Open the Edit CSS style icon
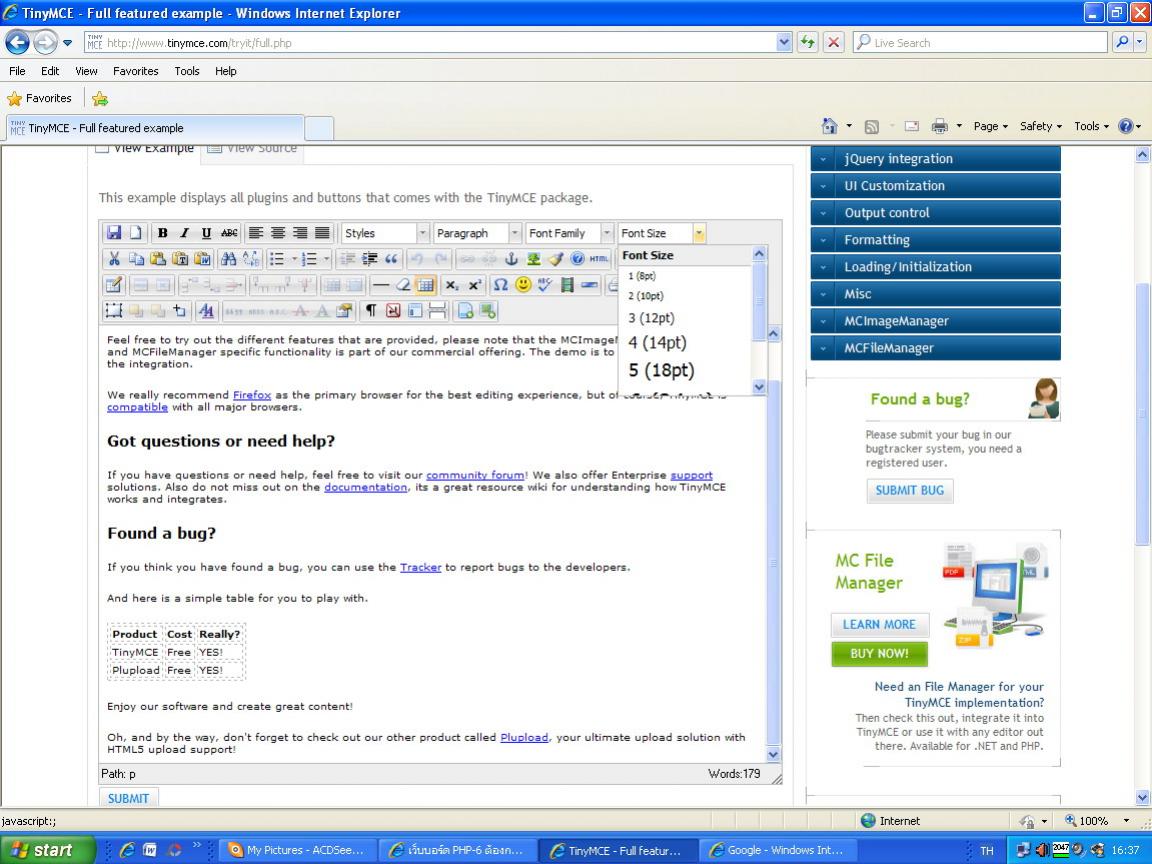Viewport: 1152px width, 864px height. click(x=206, y=311)
